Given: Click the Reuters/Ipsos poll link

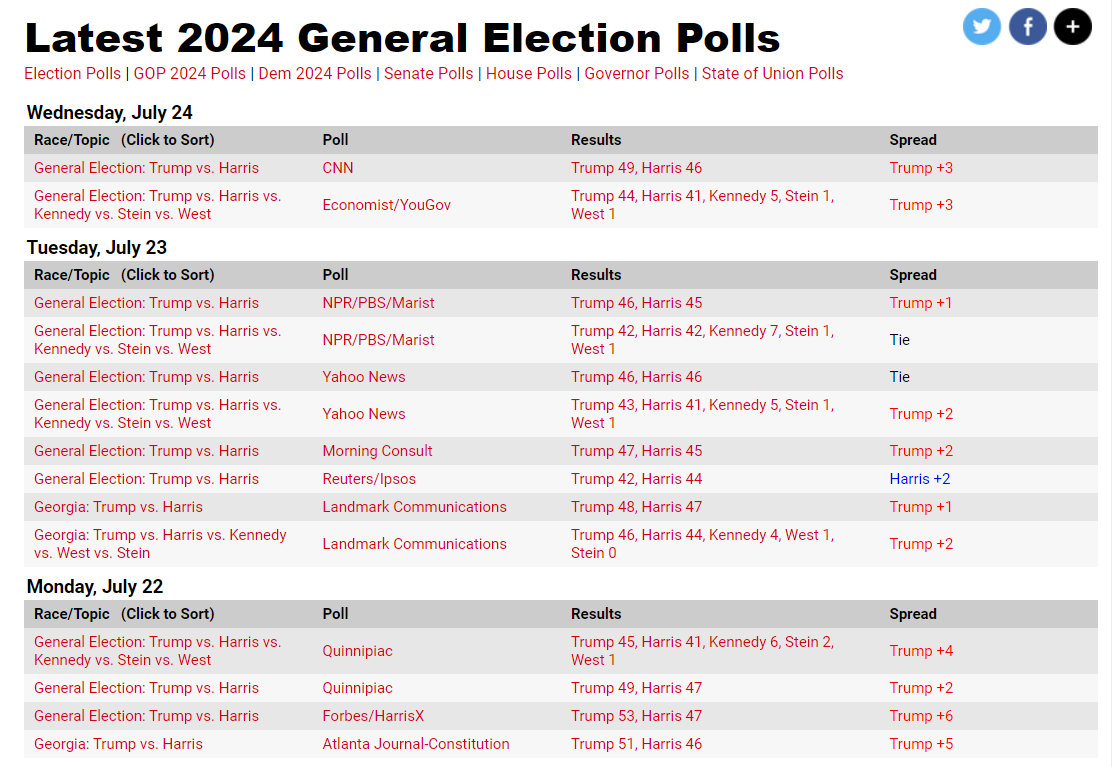Looking at the screenshot, I should click(x=369, y=479).
